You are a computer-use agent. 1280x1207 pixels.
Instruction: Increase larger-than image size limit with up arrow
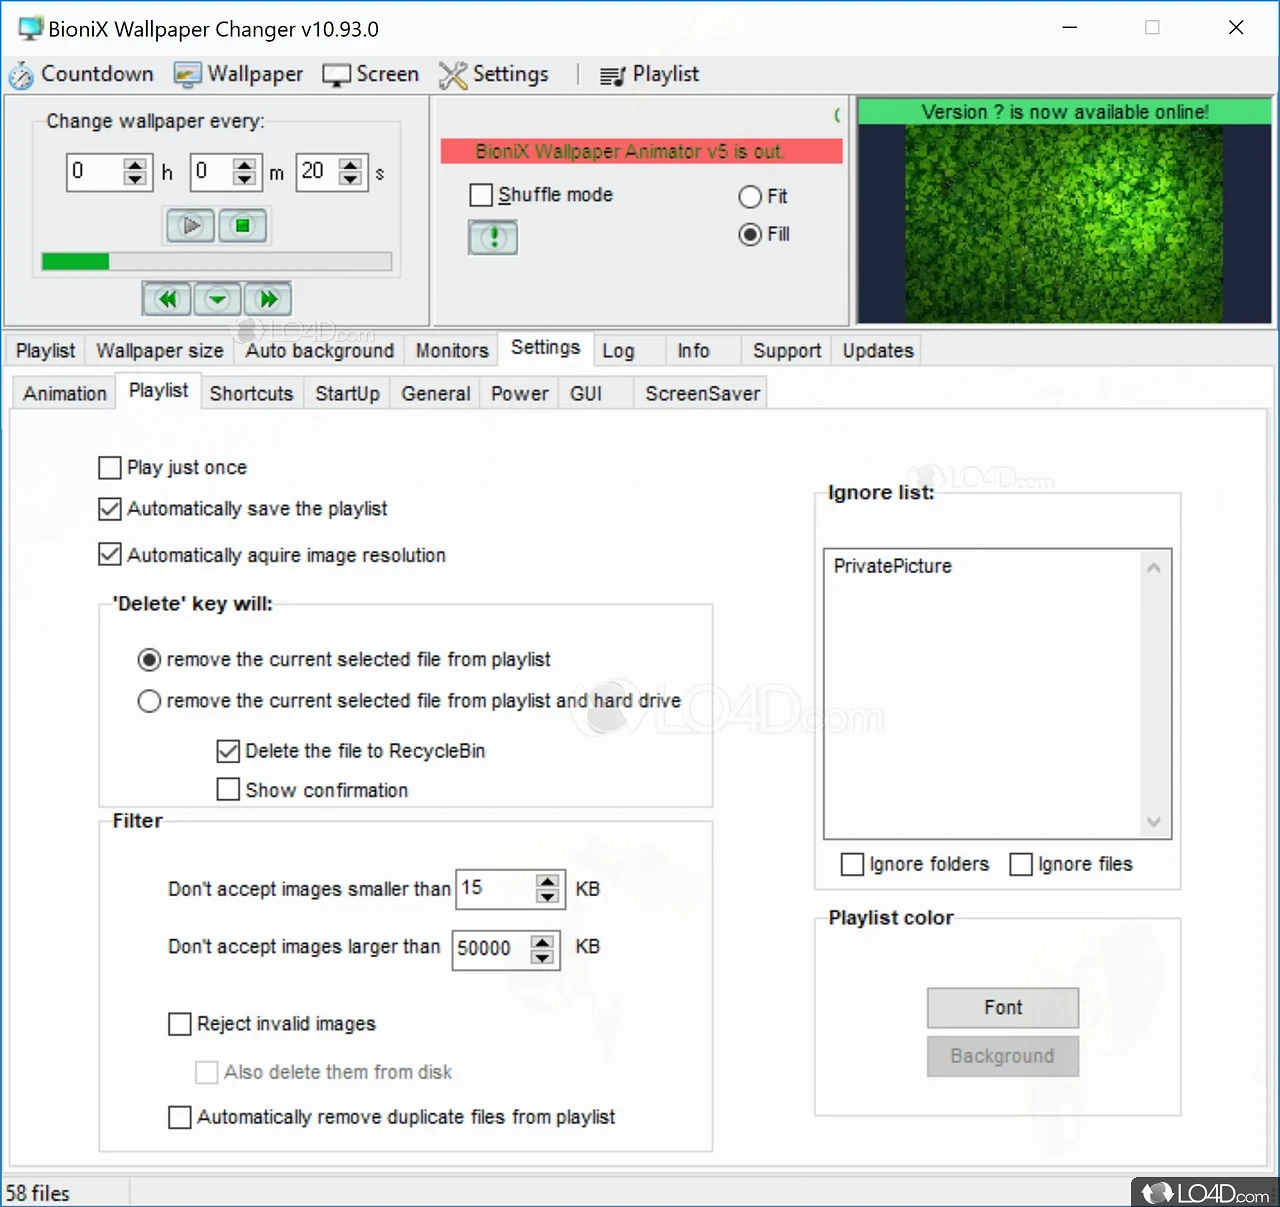coord(542,941)
